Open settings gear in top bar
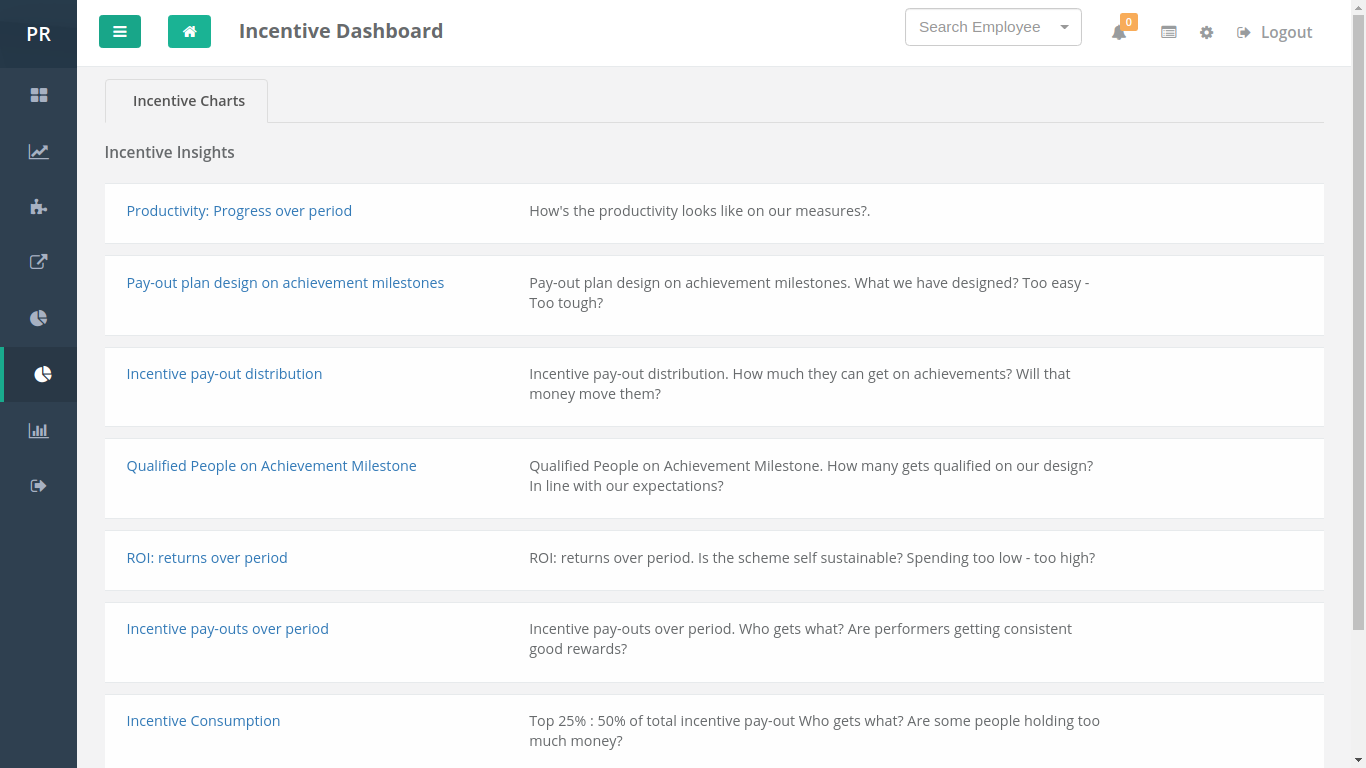 [x=1206, y=32]
